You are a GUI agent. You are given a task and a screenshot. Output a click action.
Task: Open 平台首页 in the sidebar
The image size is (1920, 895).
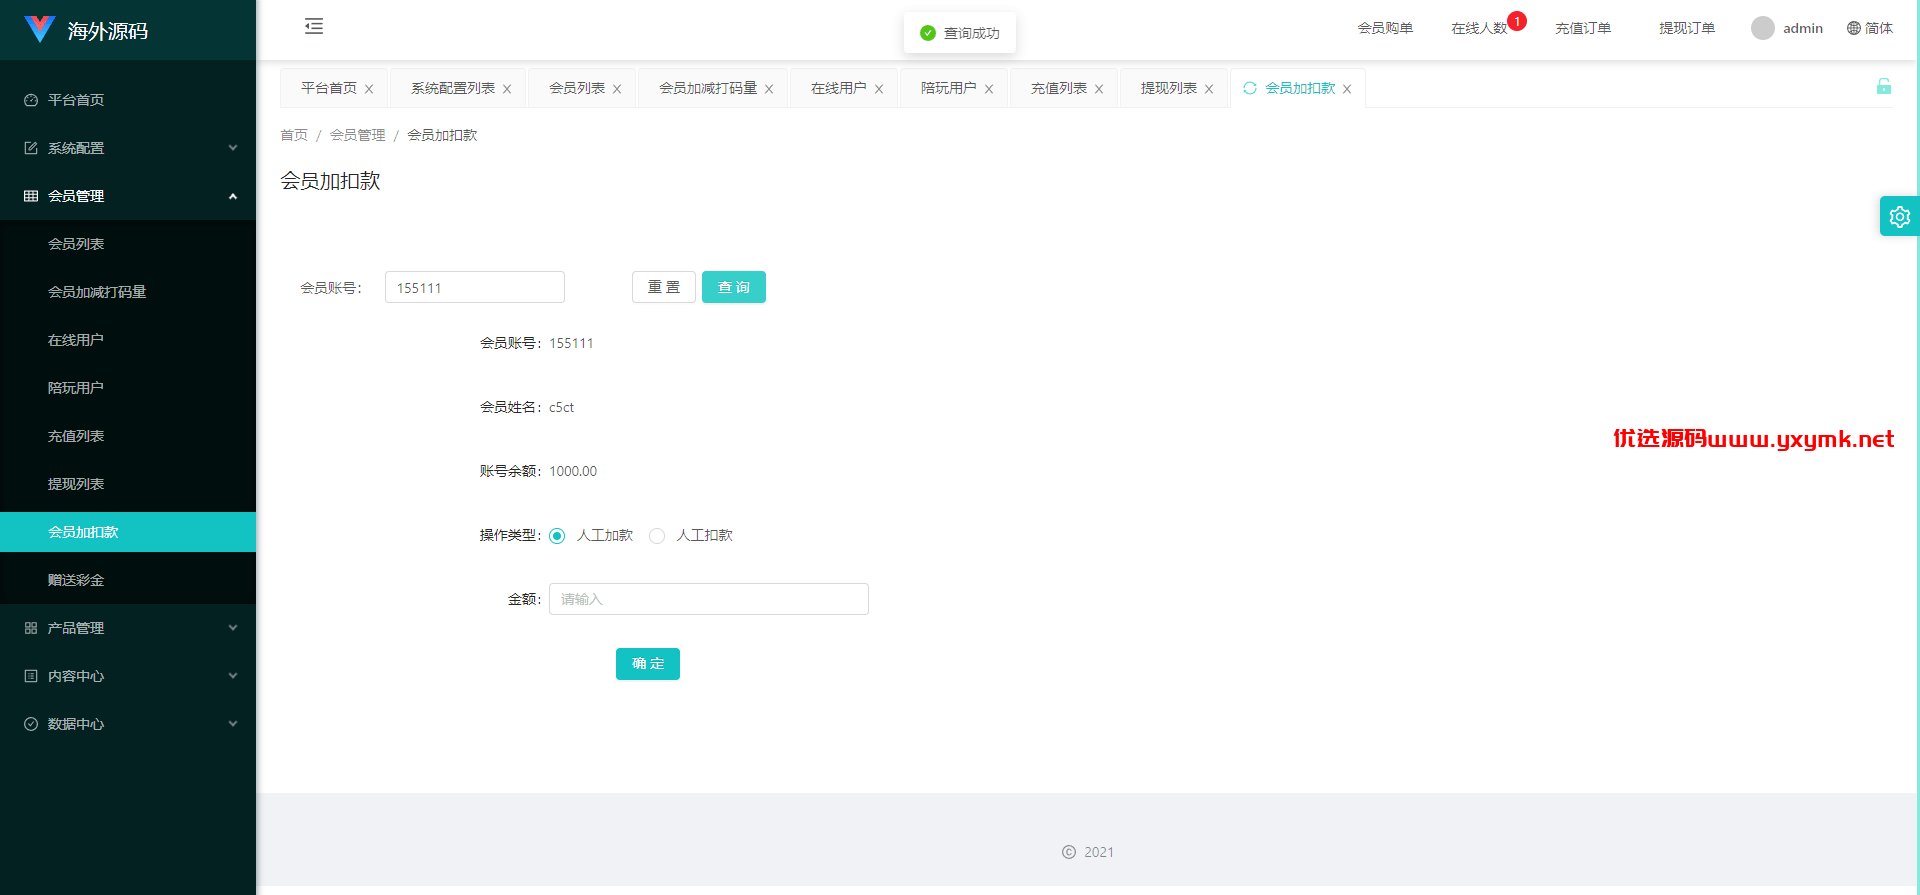128,100
